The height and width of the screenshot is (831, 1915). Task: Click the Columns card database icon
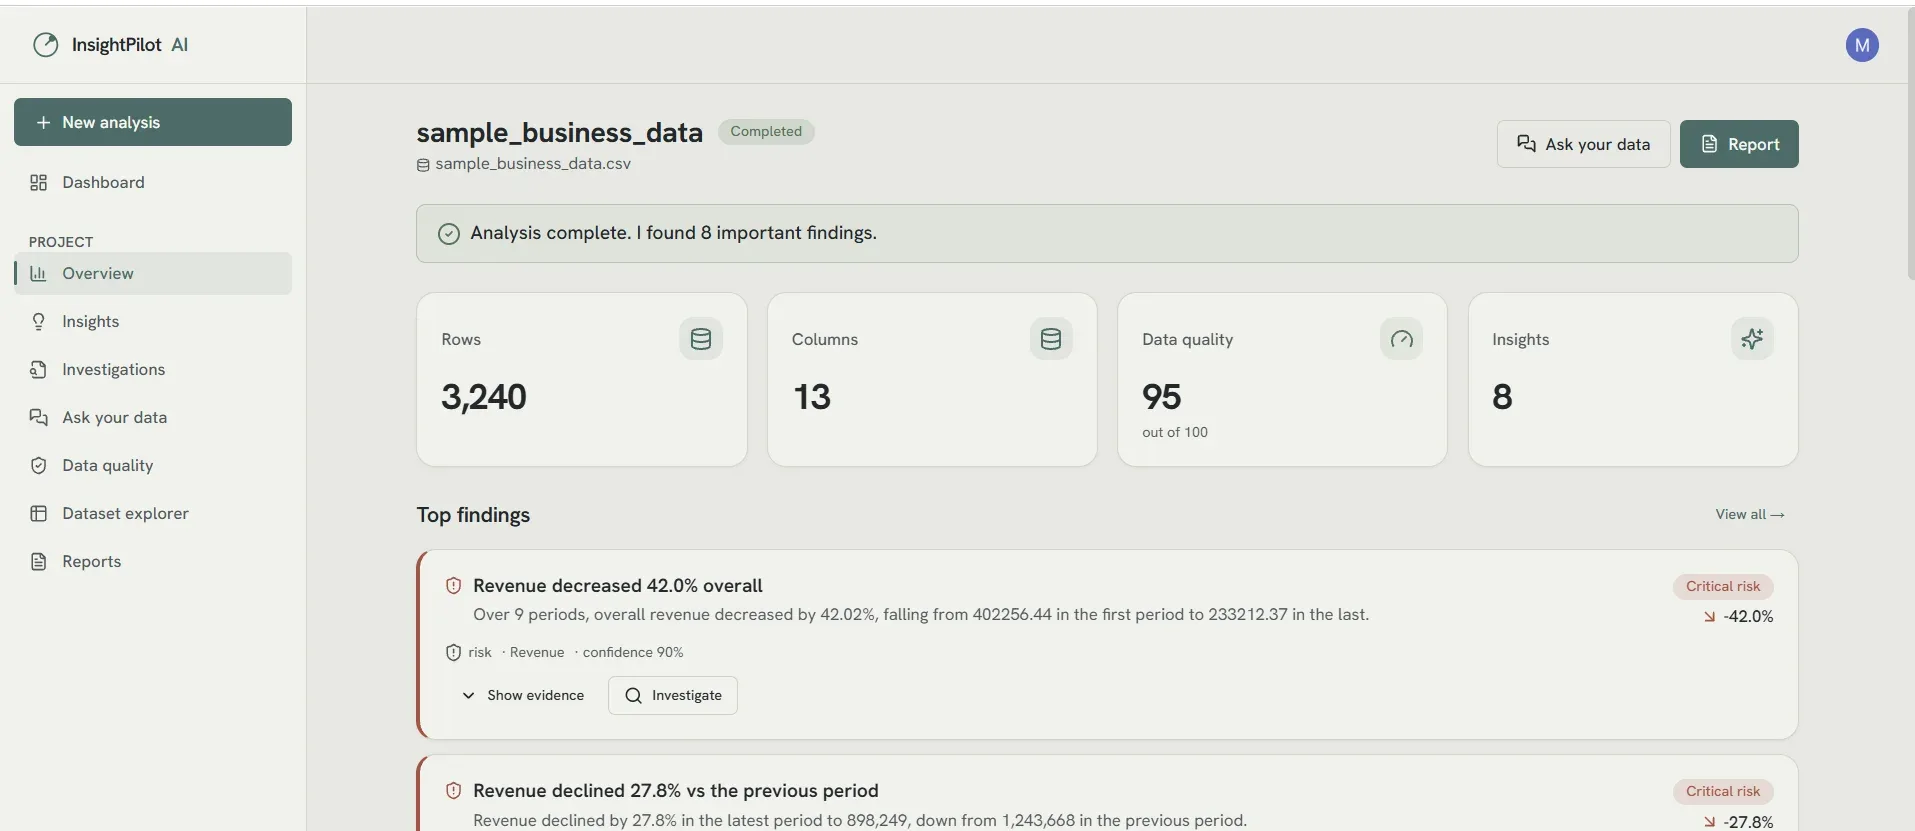point(1051,339)
